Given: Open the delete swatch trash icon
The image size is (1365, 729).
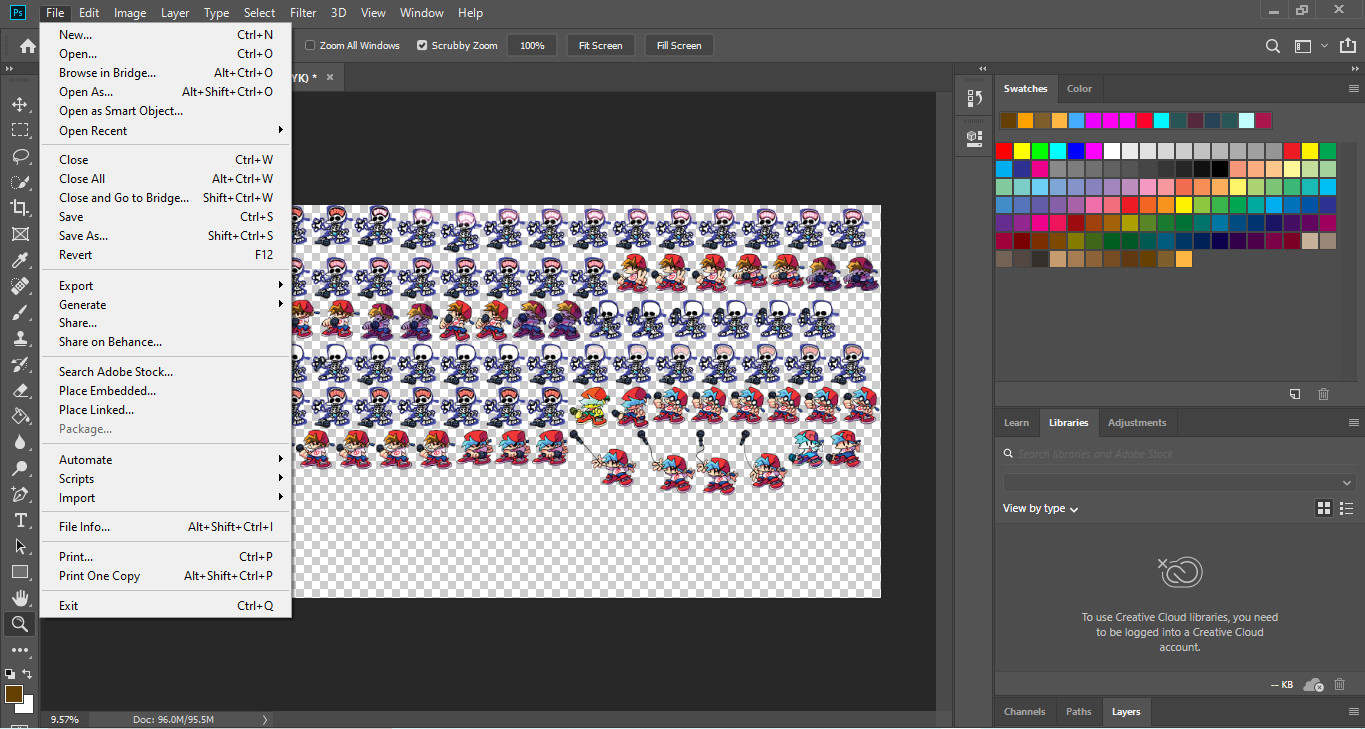Looking at the screenshot, I should click(1323, 394).
